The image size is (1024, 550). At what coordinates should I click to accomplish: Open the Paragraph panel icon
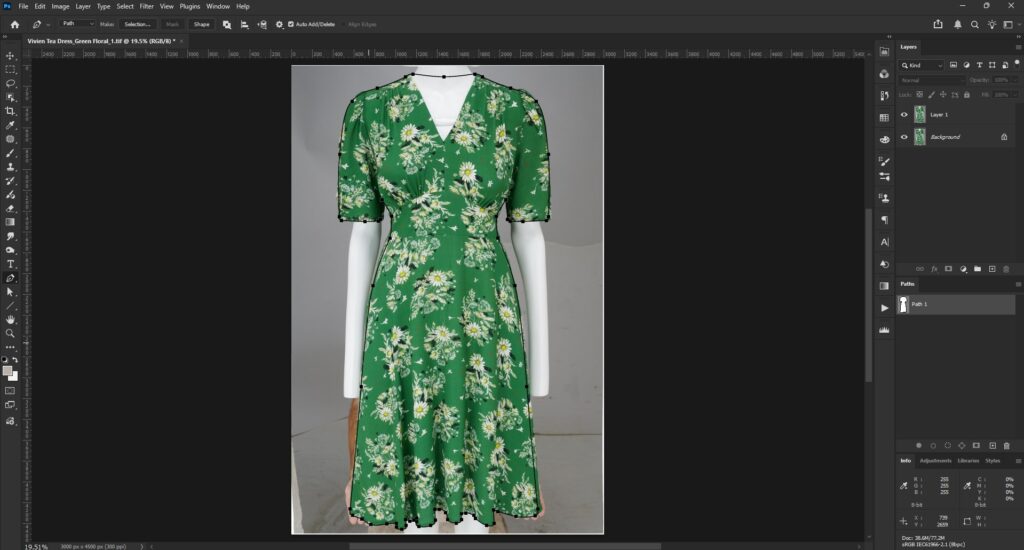click(x=884, y=220)
